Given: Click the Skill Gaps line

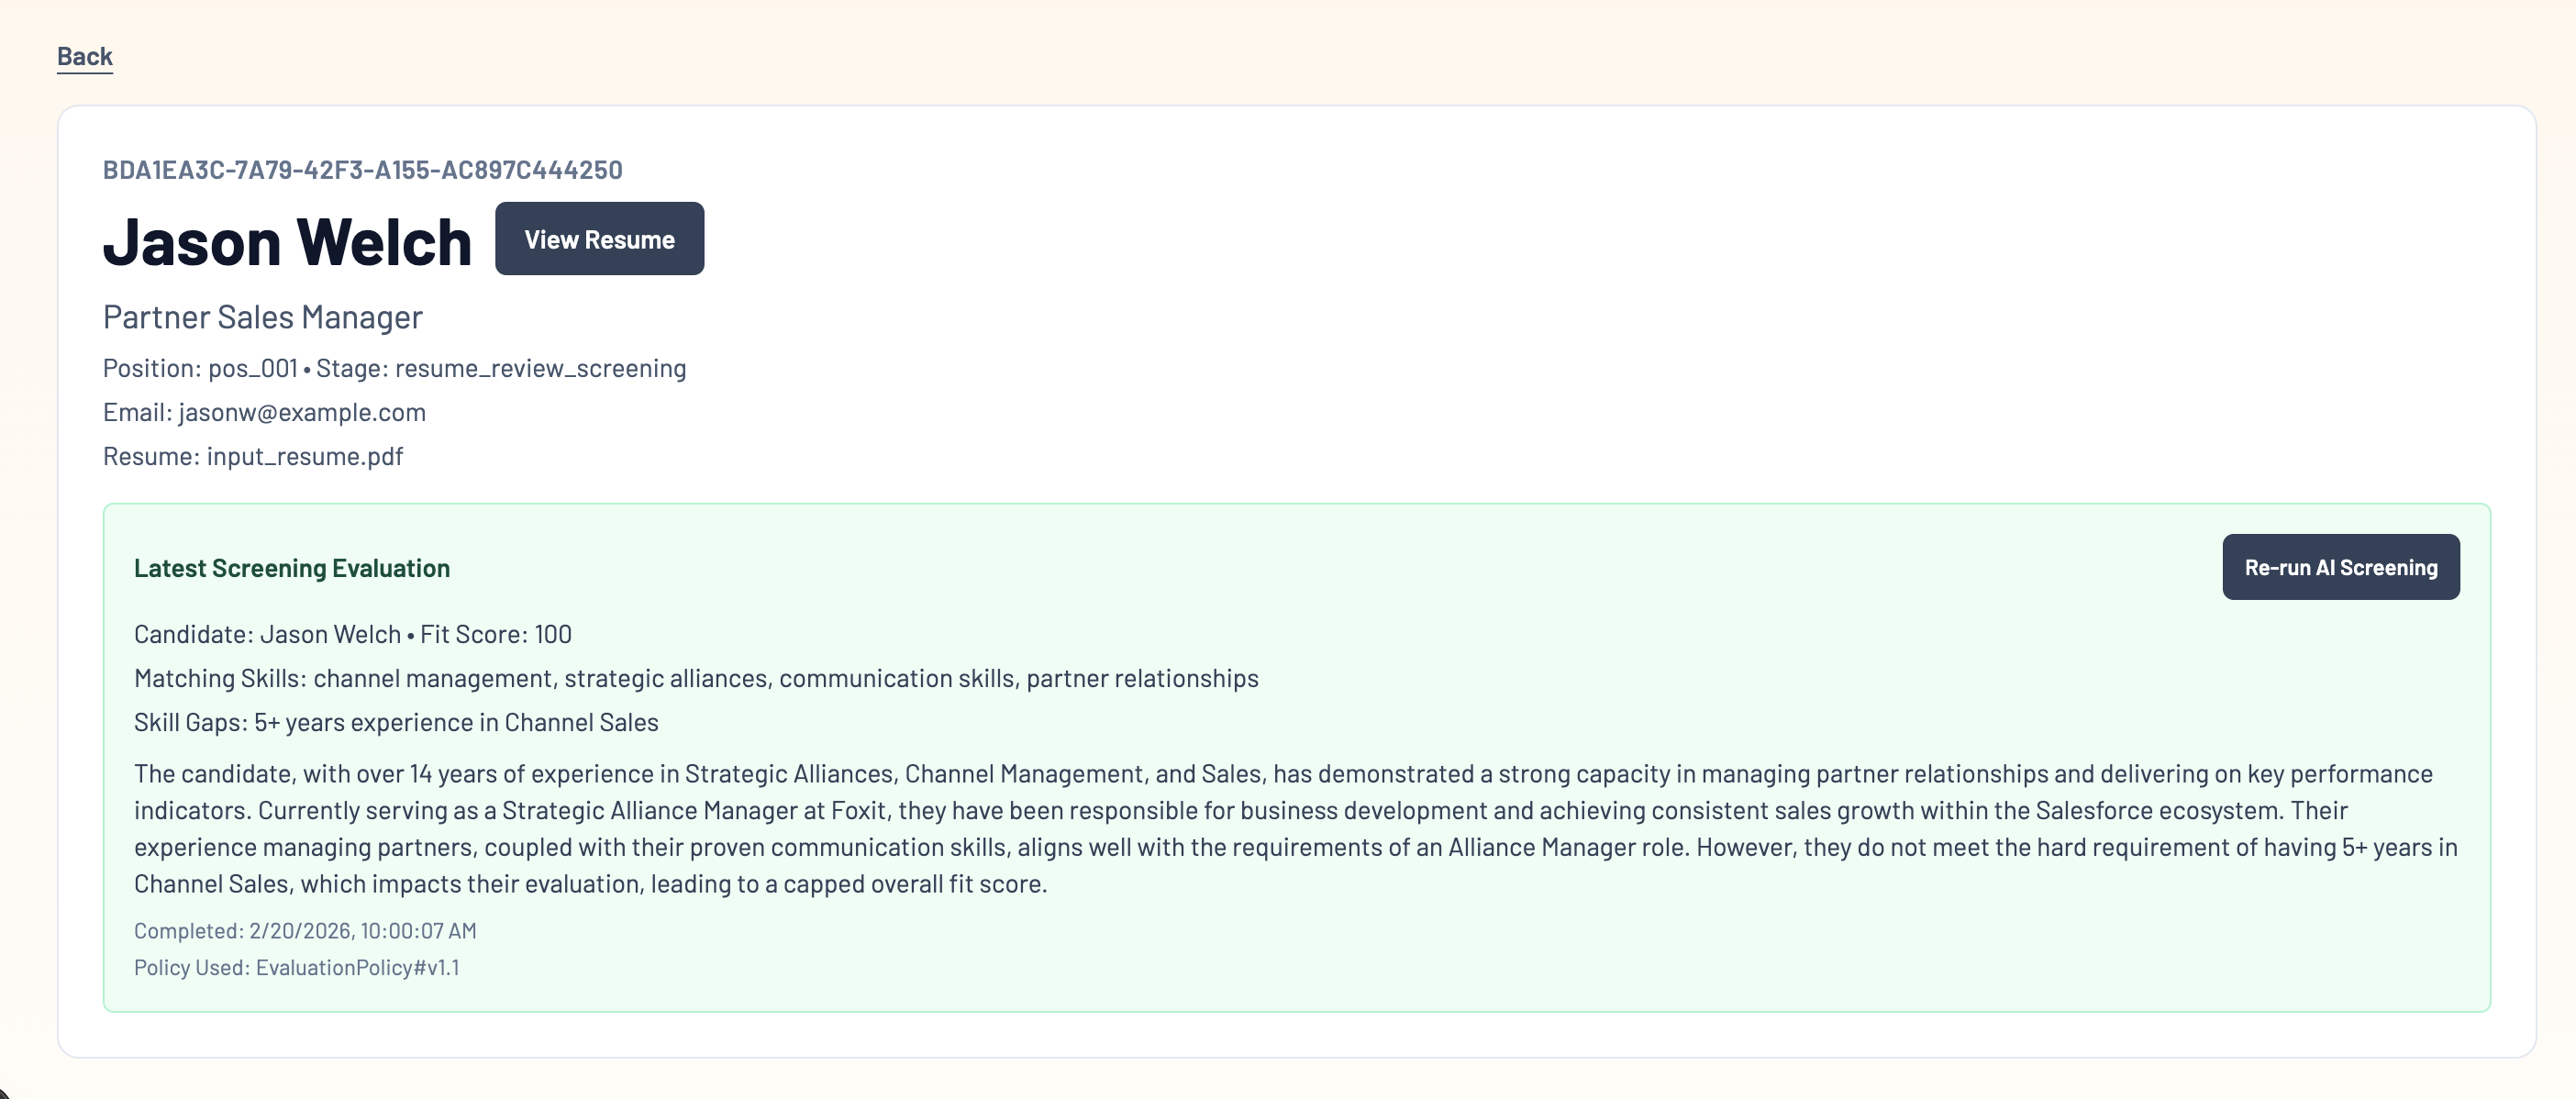Looking at the screenshot, I should tap(396, 723).
